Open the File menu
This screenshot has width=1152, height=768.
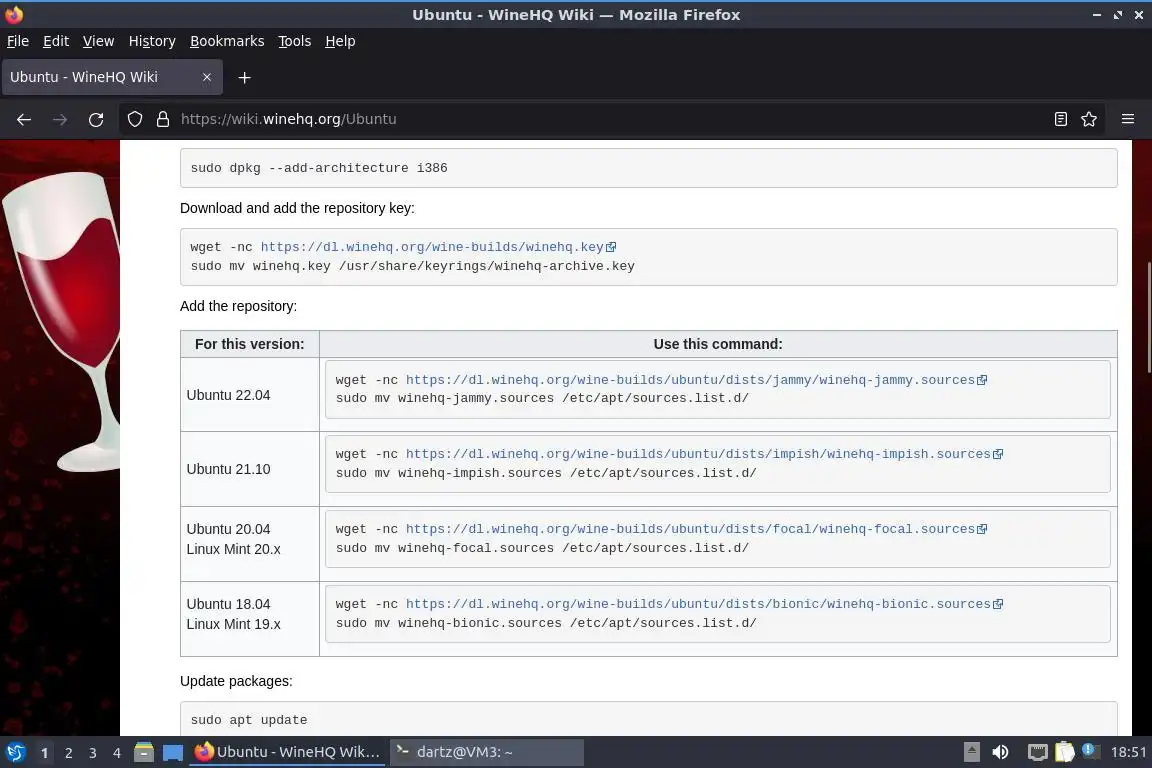(18, 41)
